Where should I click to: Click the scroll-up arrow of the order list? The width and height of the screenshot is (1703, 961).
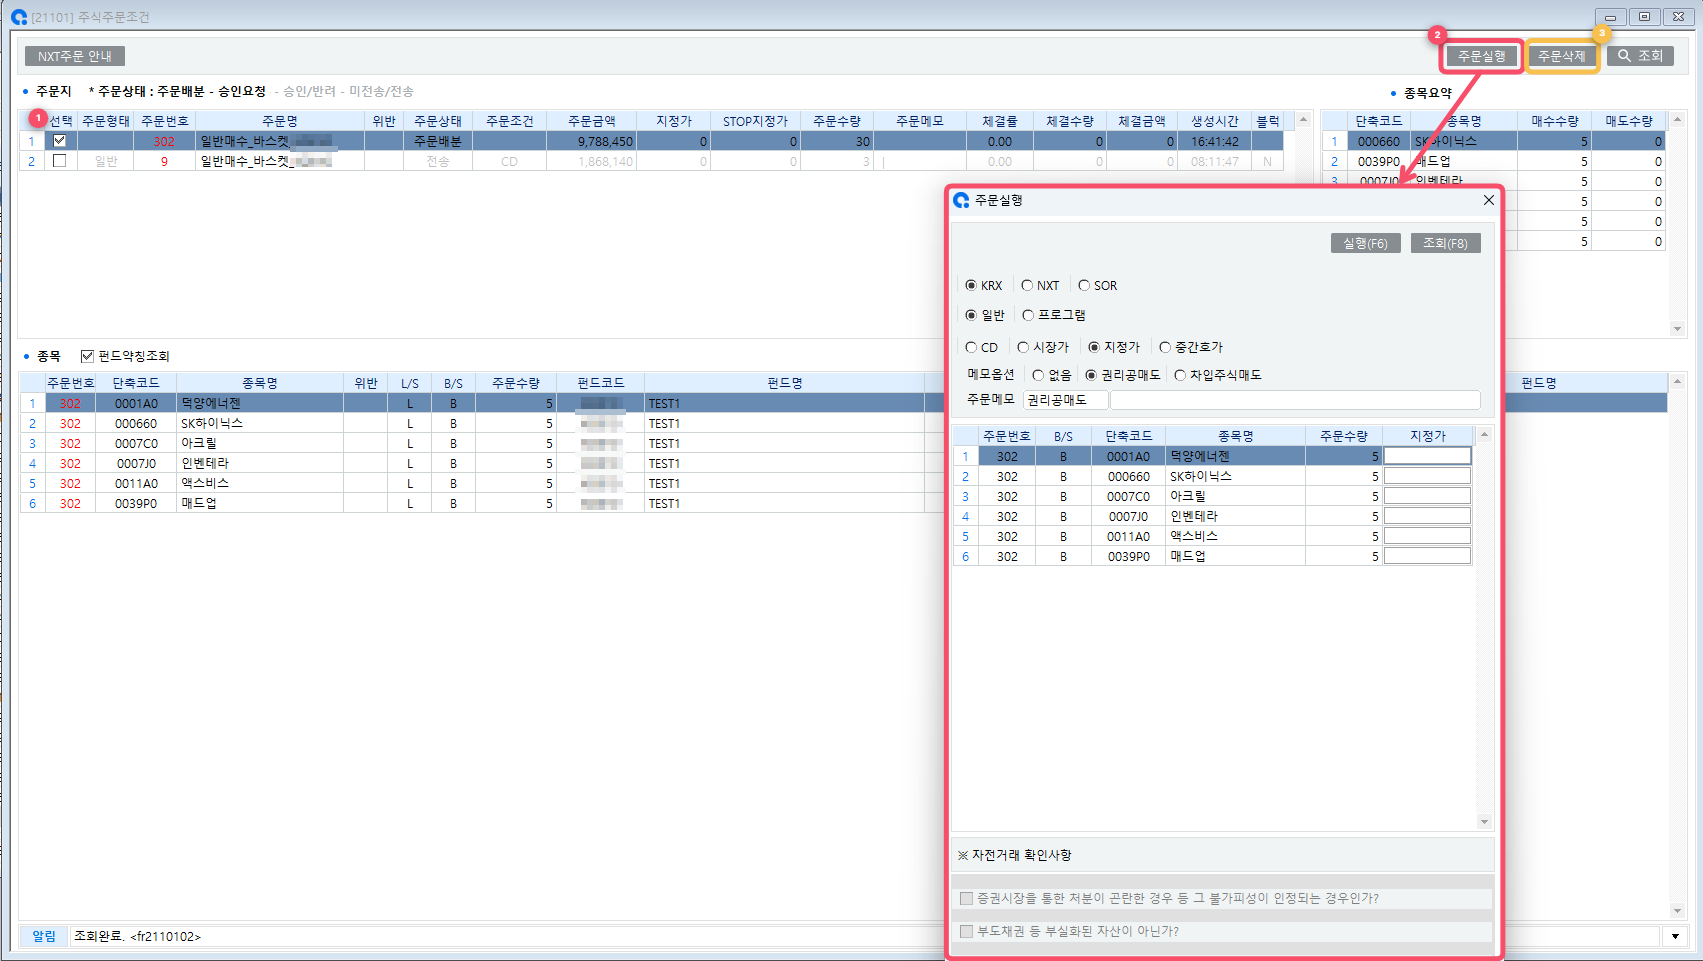click(1303, 120)
